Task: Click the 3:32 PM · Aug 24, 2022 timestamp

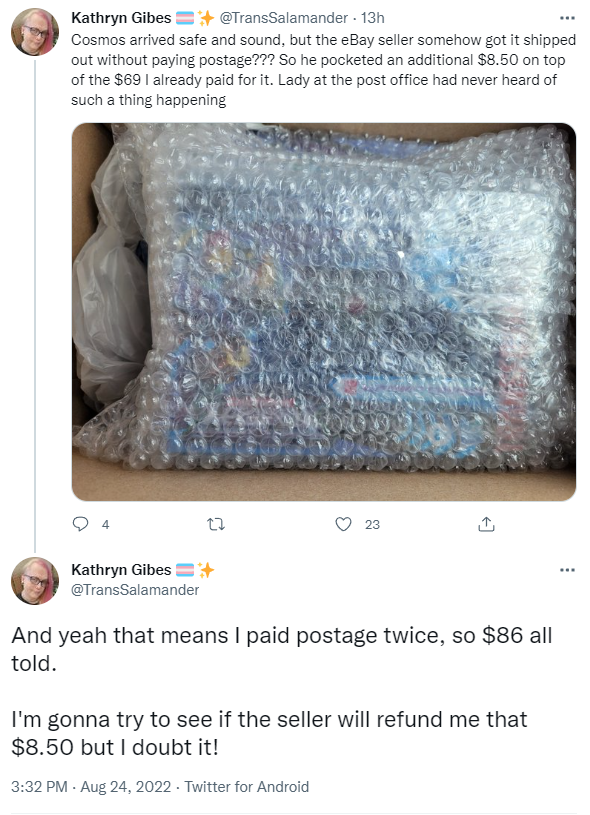Action: [91, 786]
